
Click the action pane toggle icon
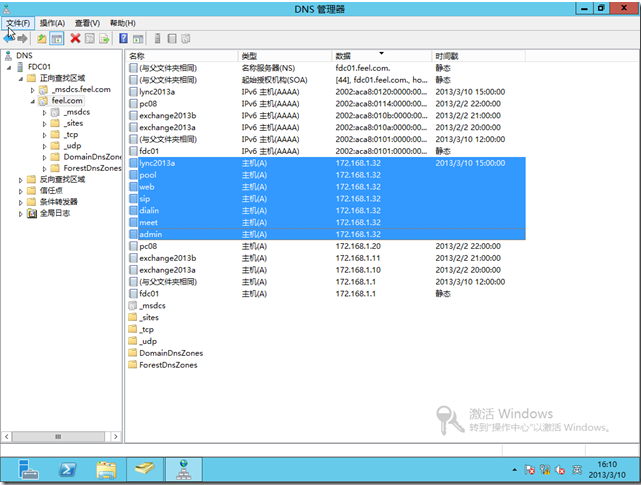point(138,39)
